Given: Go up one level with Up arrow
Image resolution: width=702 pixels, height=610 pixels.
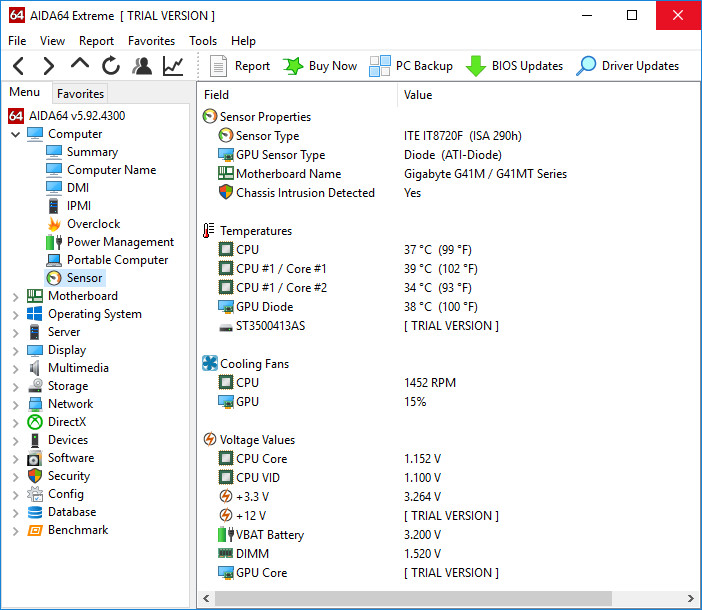Looking at the screenshot, I should (x=80, y=65).
